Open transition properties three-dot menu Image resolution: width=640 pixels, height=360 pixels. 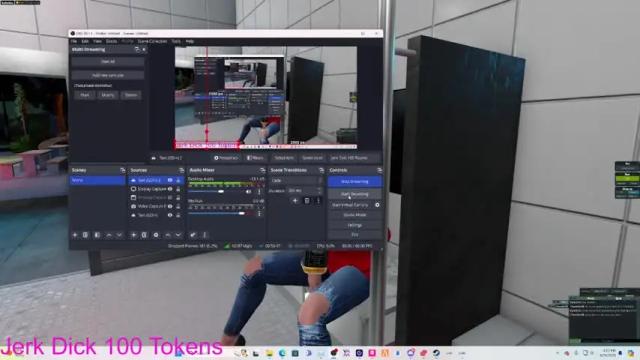[x=318, y=200]
